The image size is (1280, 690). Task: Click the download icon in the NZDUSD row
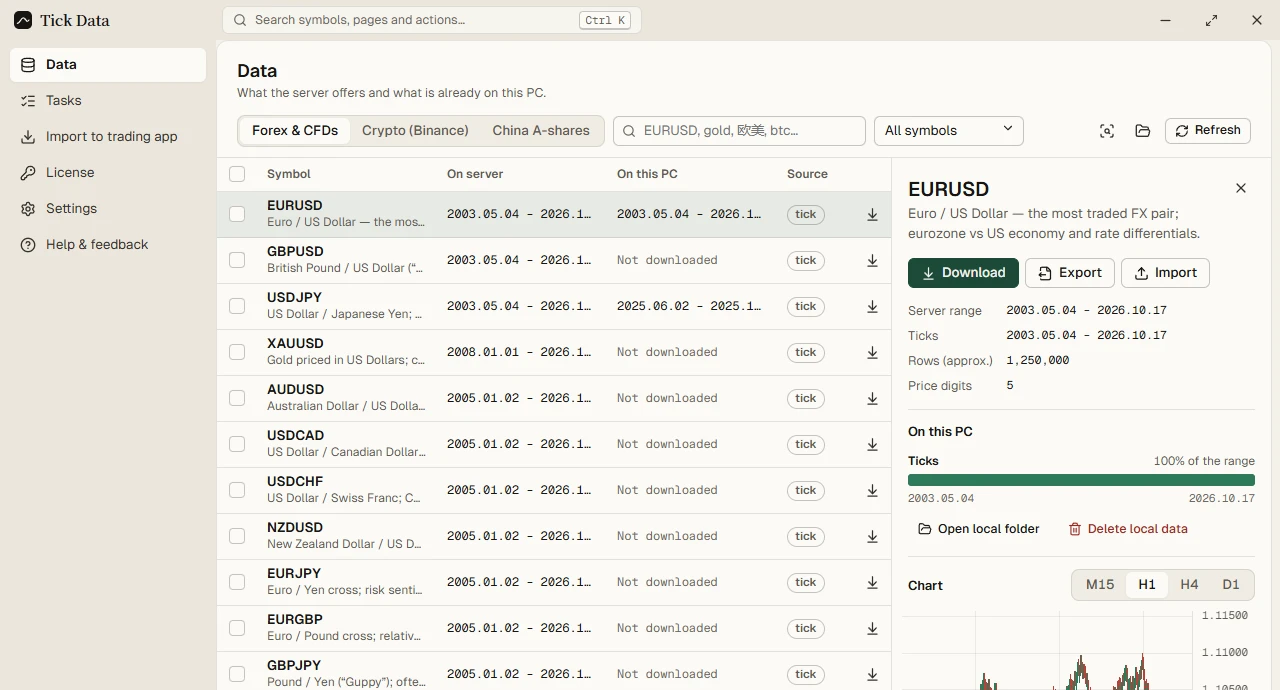pos(872,537)
